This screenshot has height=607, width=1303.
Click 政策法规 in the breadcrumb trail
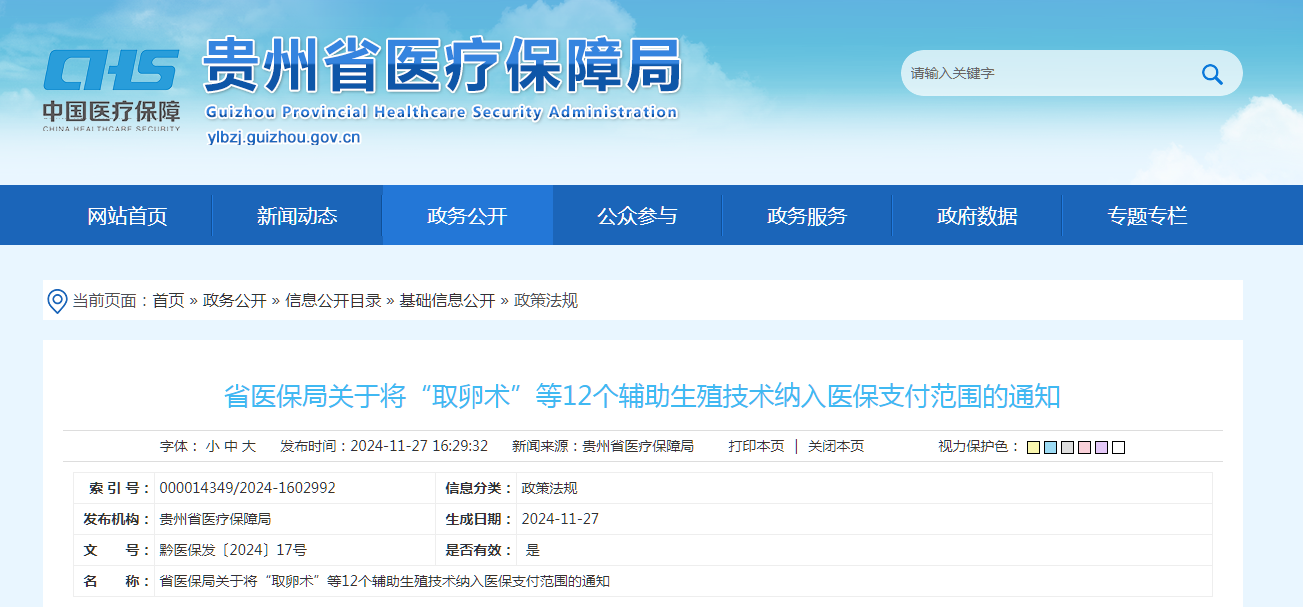coord(545,300)
